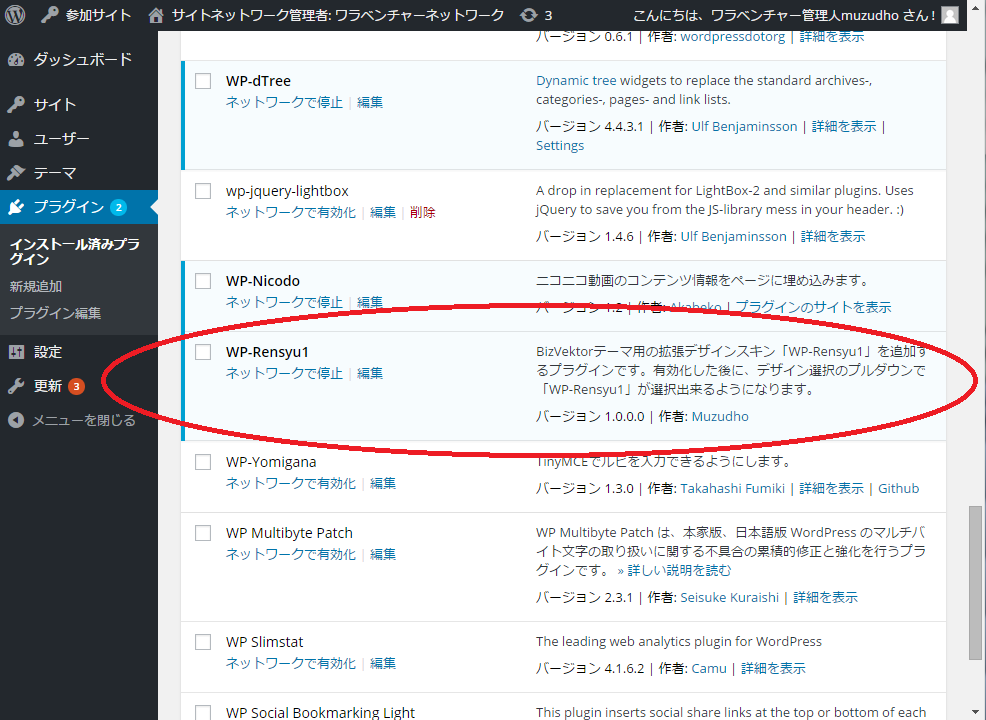Tick the WP-Rensyu1 checkbox
This screenshot has width=986, height=720.
click(x=202, y=352)
